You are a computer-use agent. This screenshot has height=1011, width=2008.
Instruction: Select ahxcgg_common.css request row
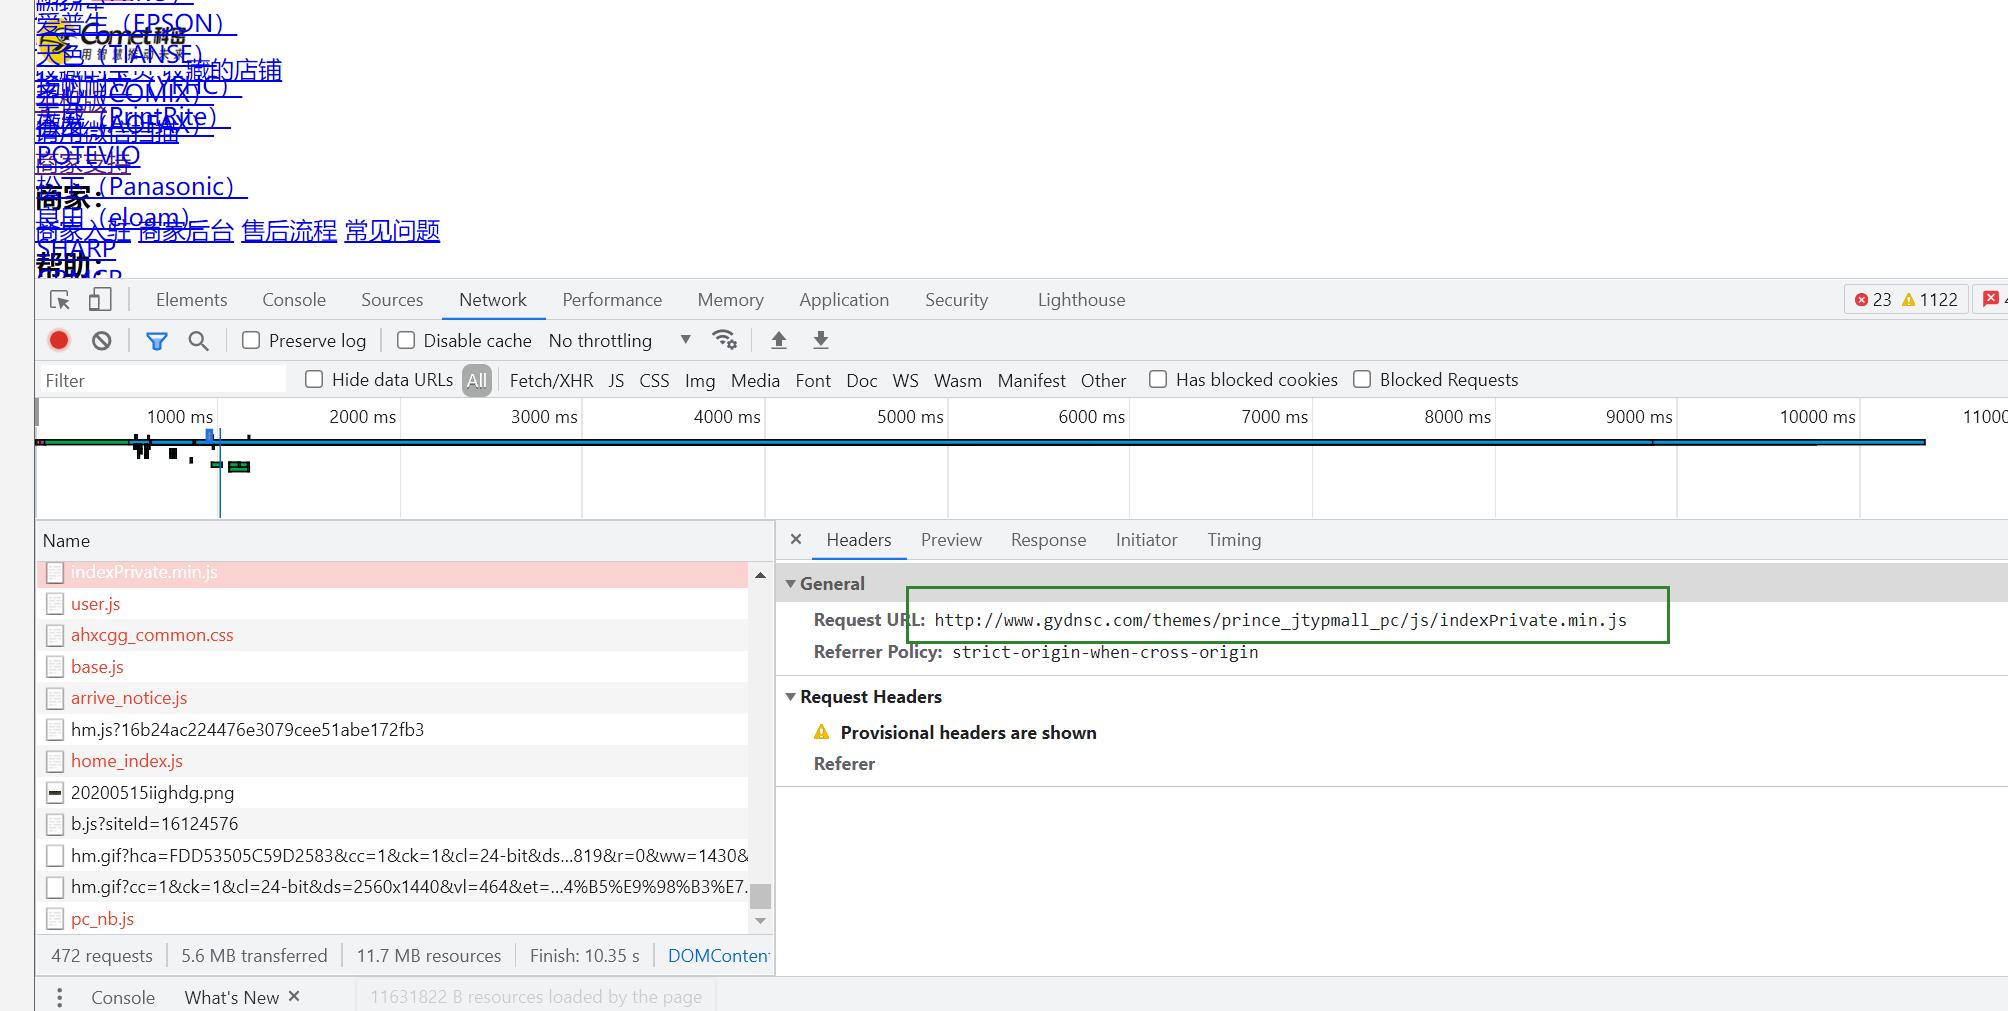pyautogui.click(x=393, y=635)
